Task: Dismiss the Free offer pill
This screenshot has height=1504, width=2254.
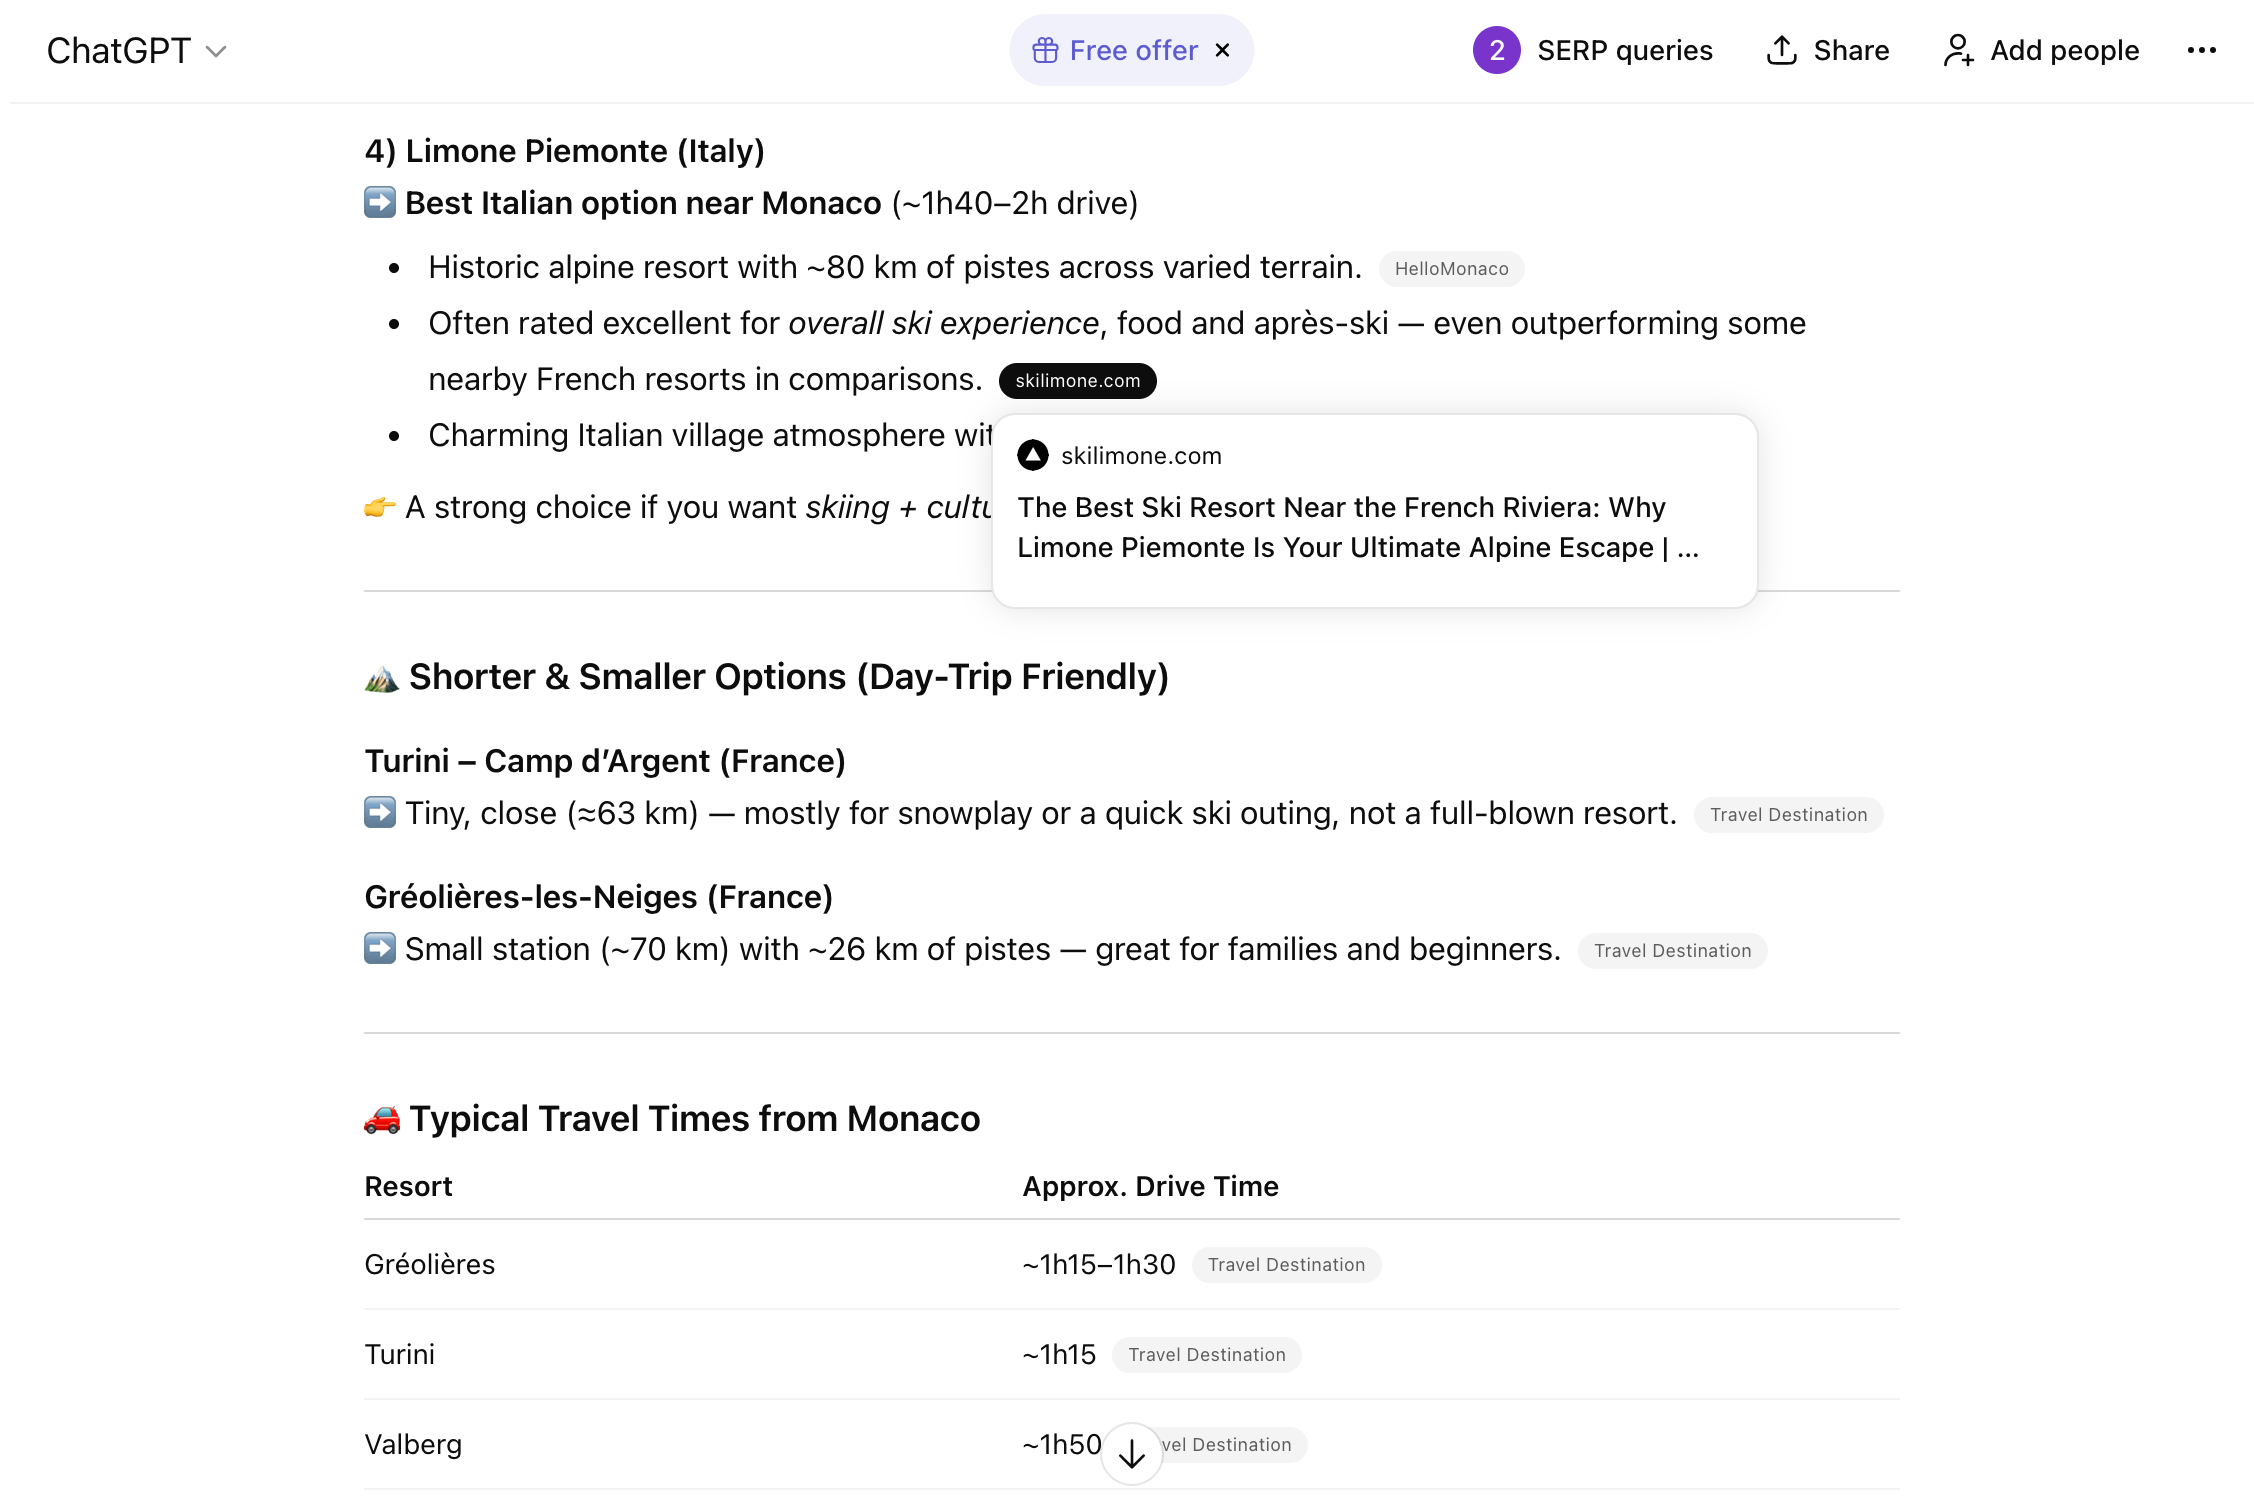Action: click(x=1222, y=50)
